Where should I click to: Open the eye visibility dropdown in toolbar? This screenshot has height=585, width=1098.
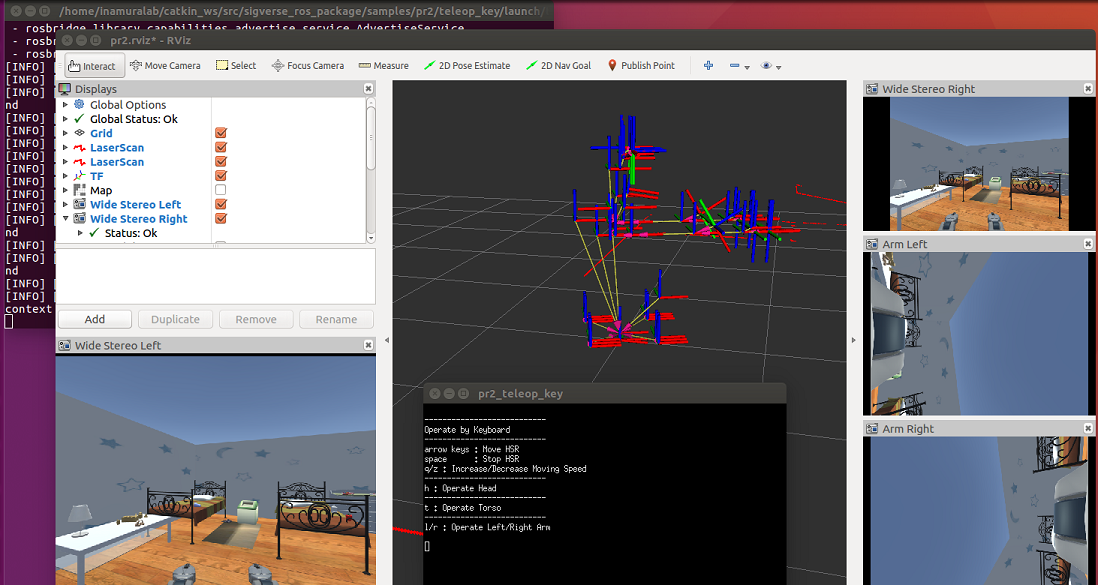coord(770,66)
